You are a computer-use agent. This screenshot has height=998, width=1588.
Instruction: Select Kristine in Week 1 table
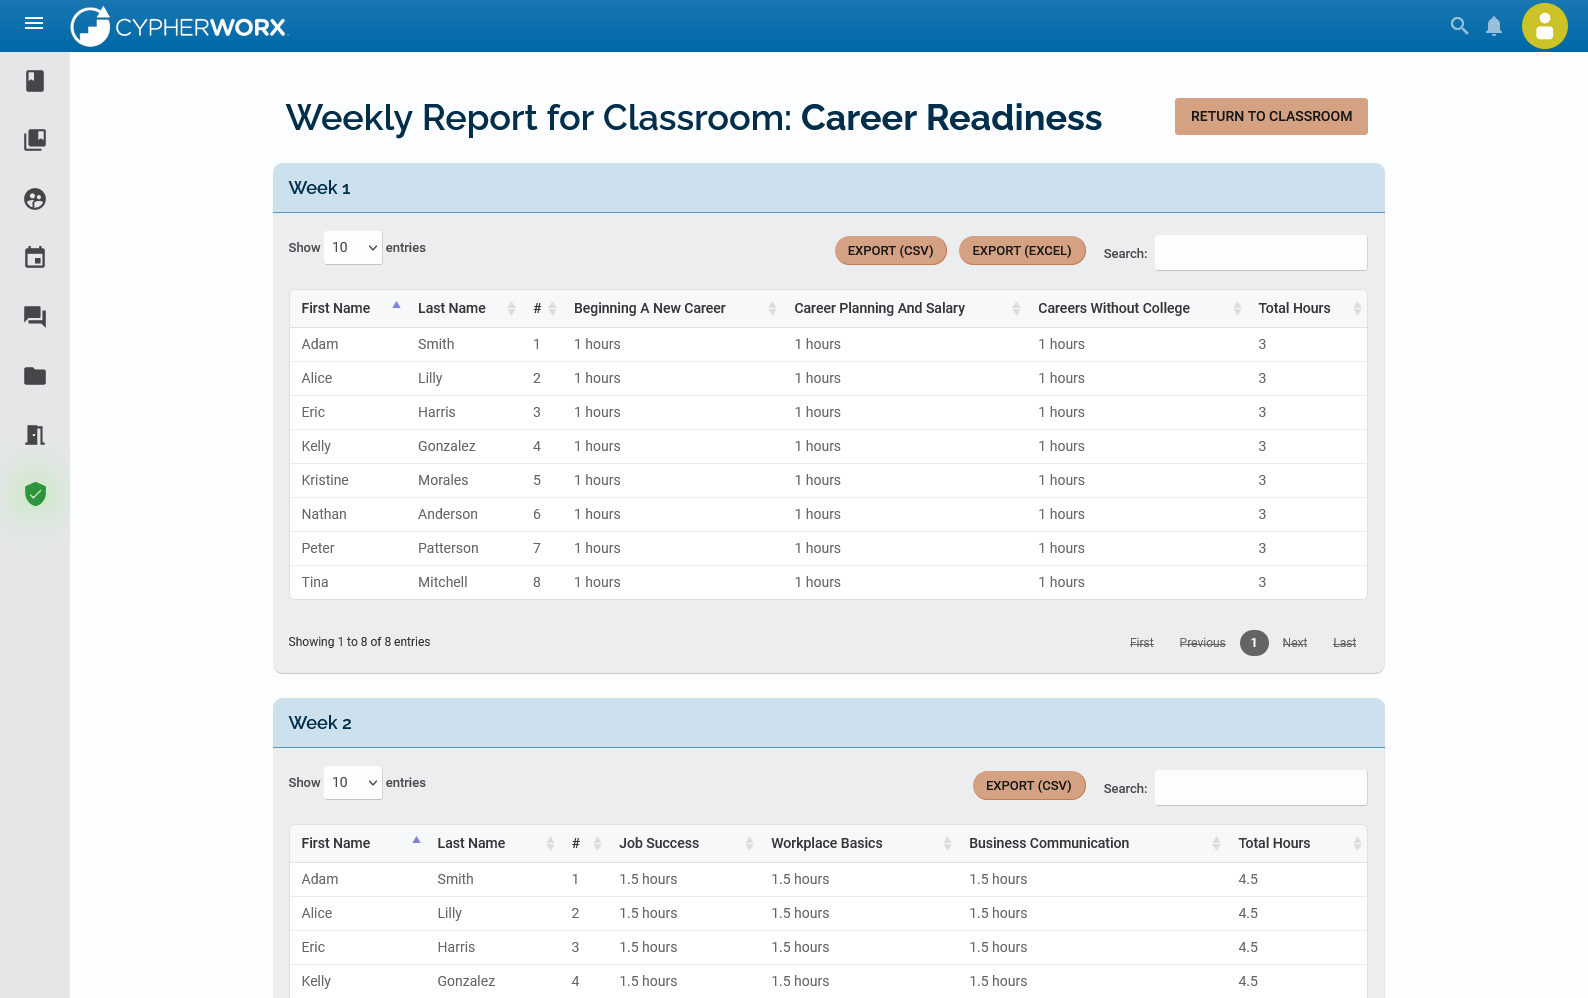click(325, 480)
